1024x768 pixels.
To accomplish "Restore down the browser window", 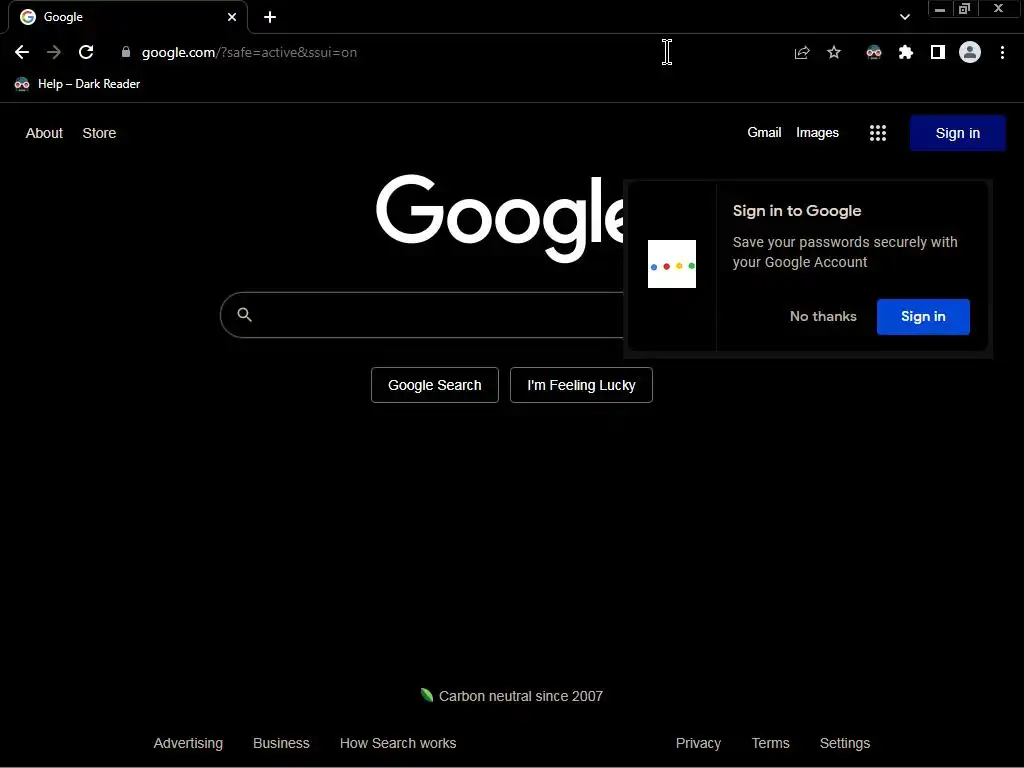I will [x=965, y=9].
